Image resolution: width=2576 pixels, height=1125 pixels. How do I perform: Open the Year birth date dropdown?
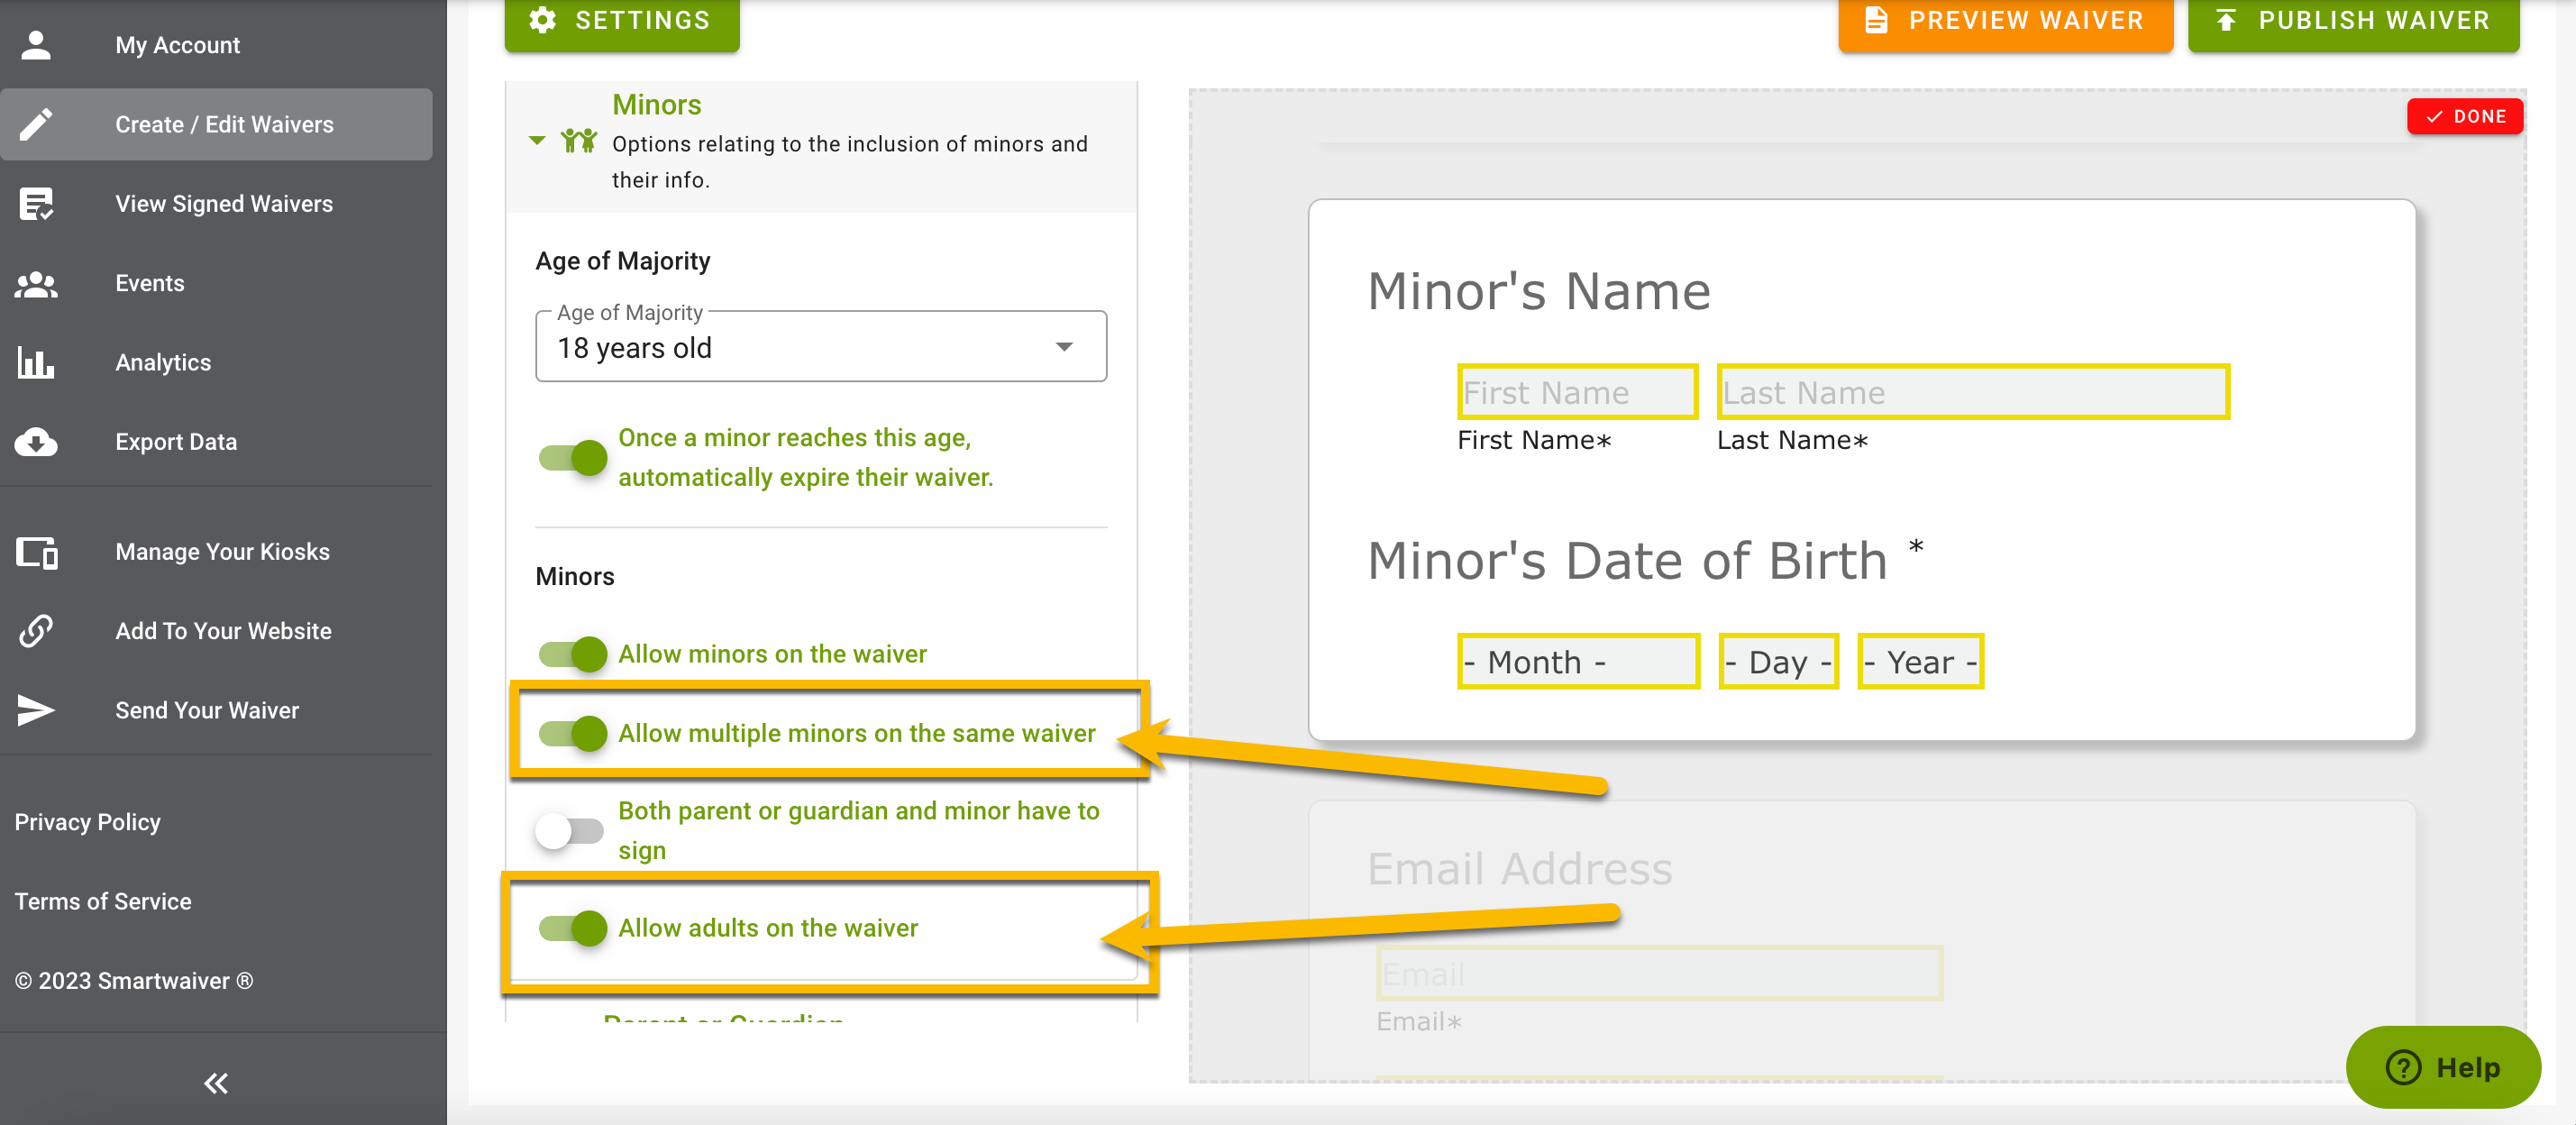pos(1920,661)
